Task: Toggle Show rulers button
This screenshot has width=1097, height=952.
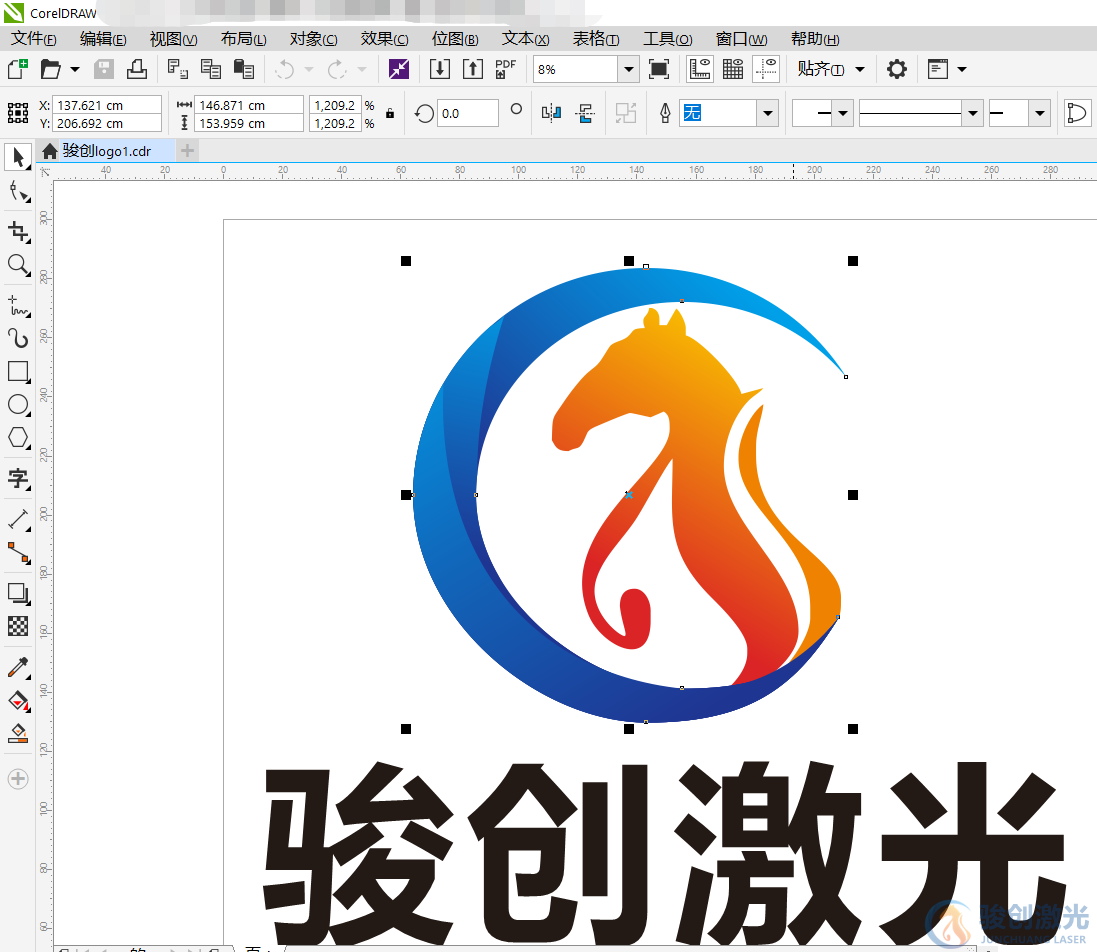Action: [x=700, y=69]
